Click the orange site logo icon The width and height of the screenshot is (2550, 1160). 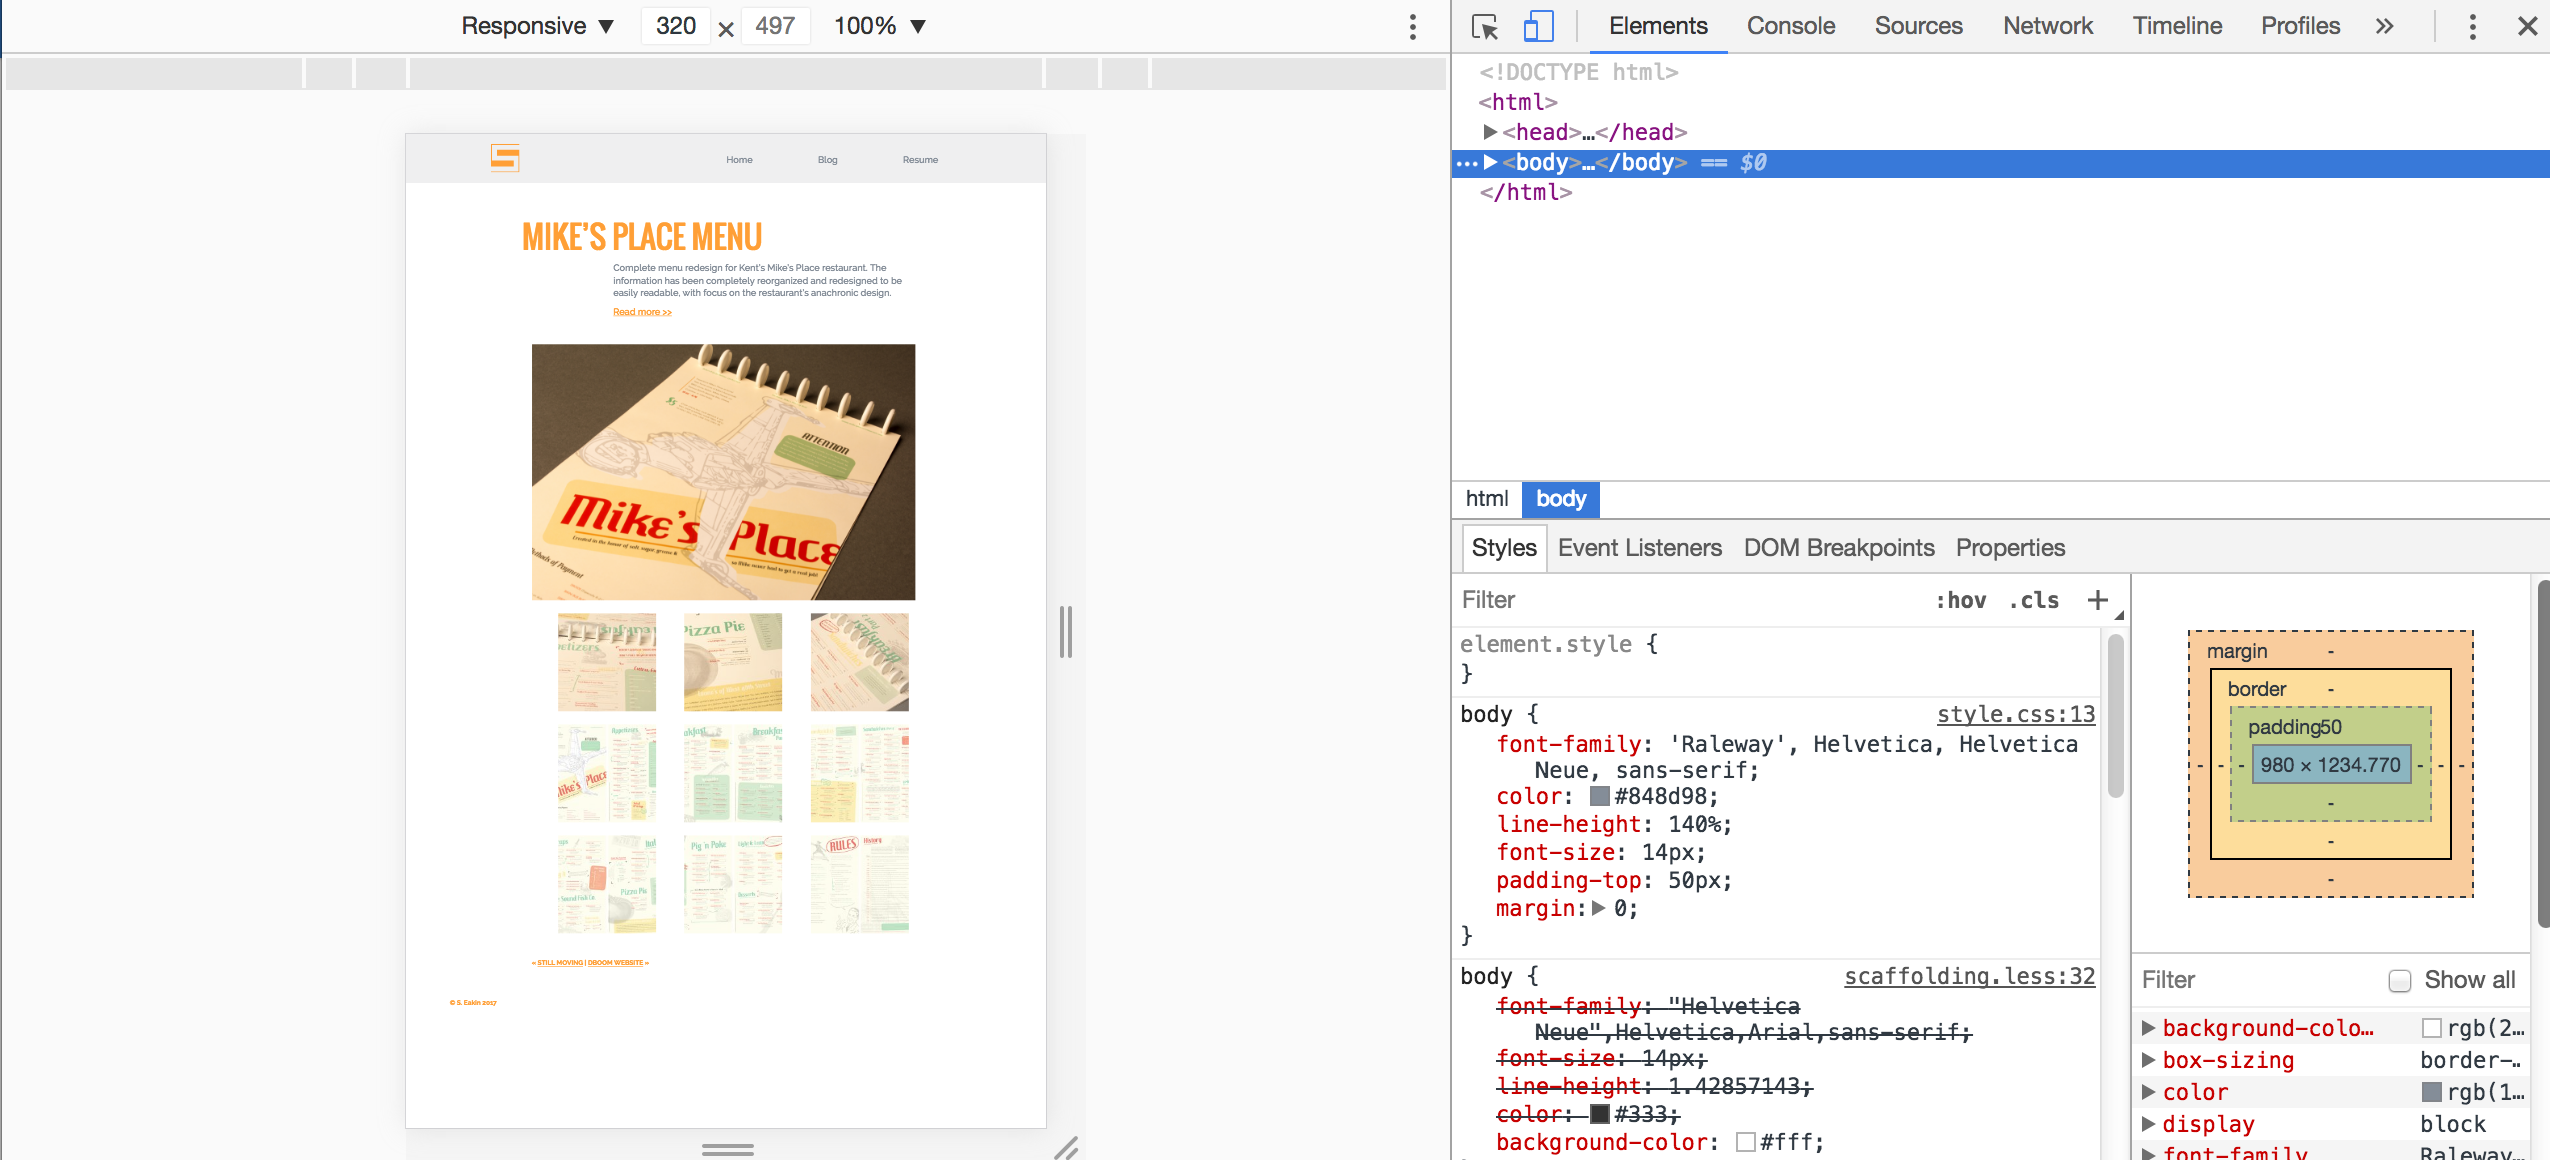click(505, 158)
